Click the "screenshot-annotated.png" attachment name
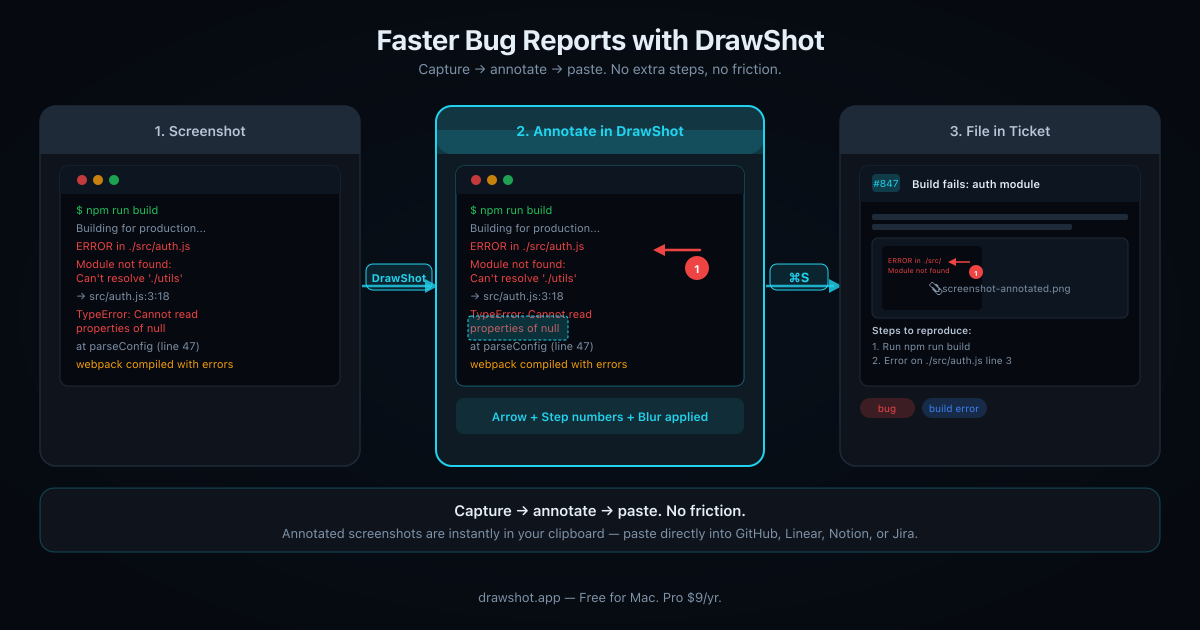 click(1007, 288)
